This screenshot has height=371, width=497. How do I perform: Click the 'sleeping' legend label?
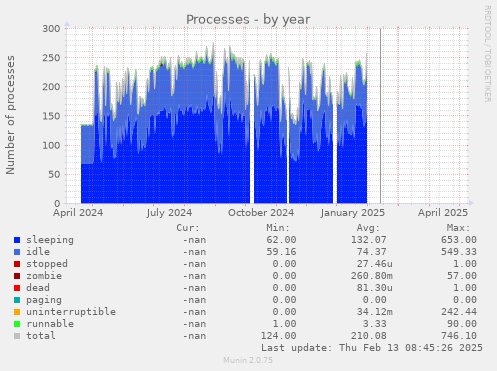[x=50, y=240]
